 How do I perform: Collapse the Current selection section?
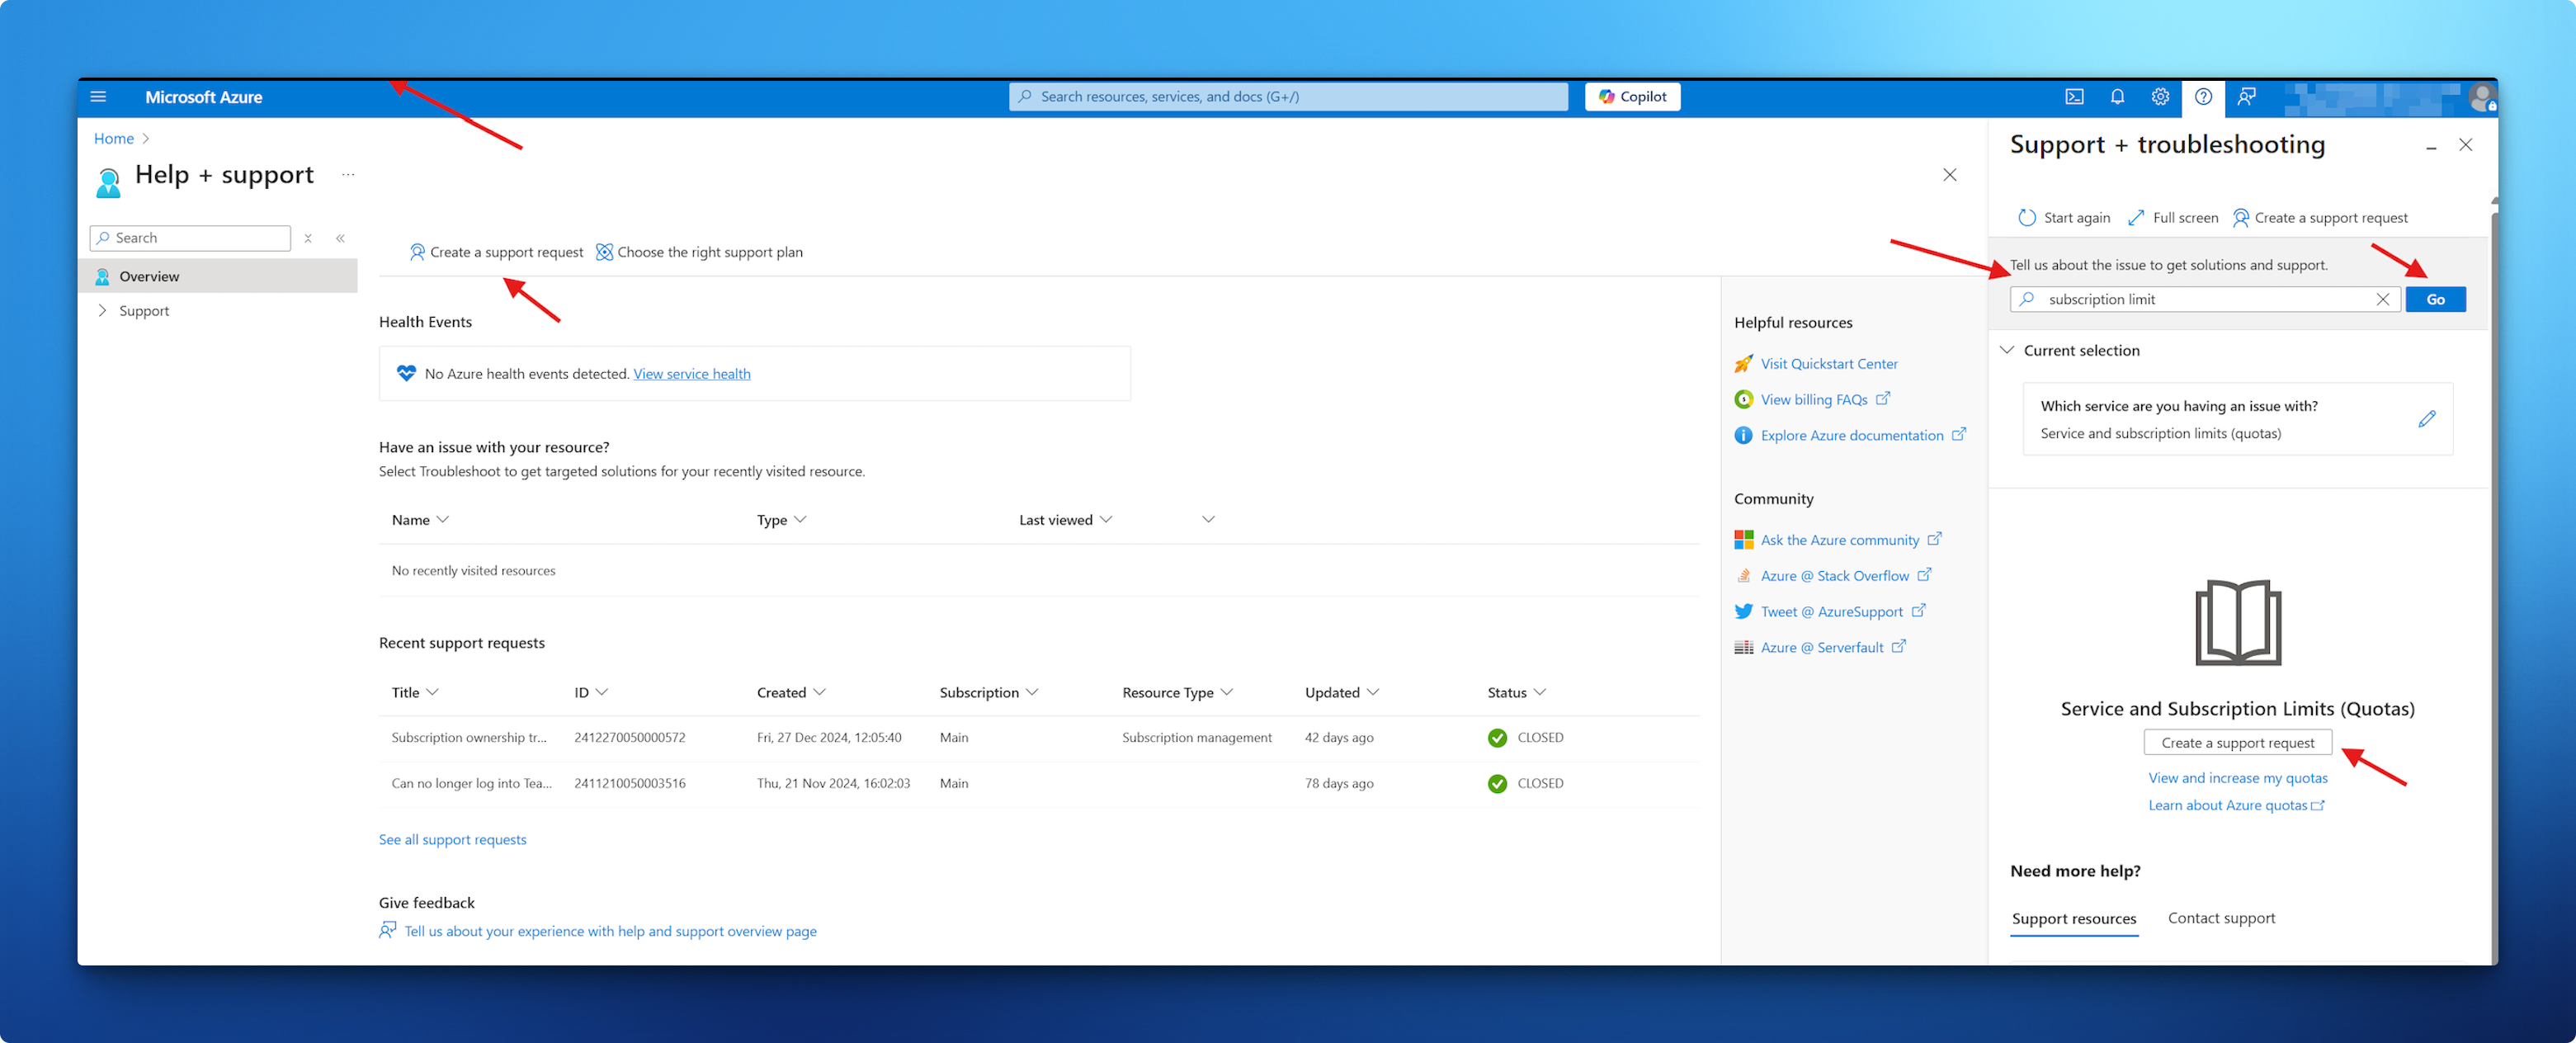click(x=2006, y=350)
